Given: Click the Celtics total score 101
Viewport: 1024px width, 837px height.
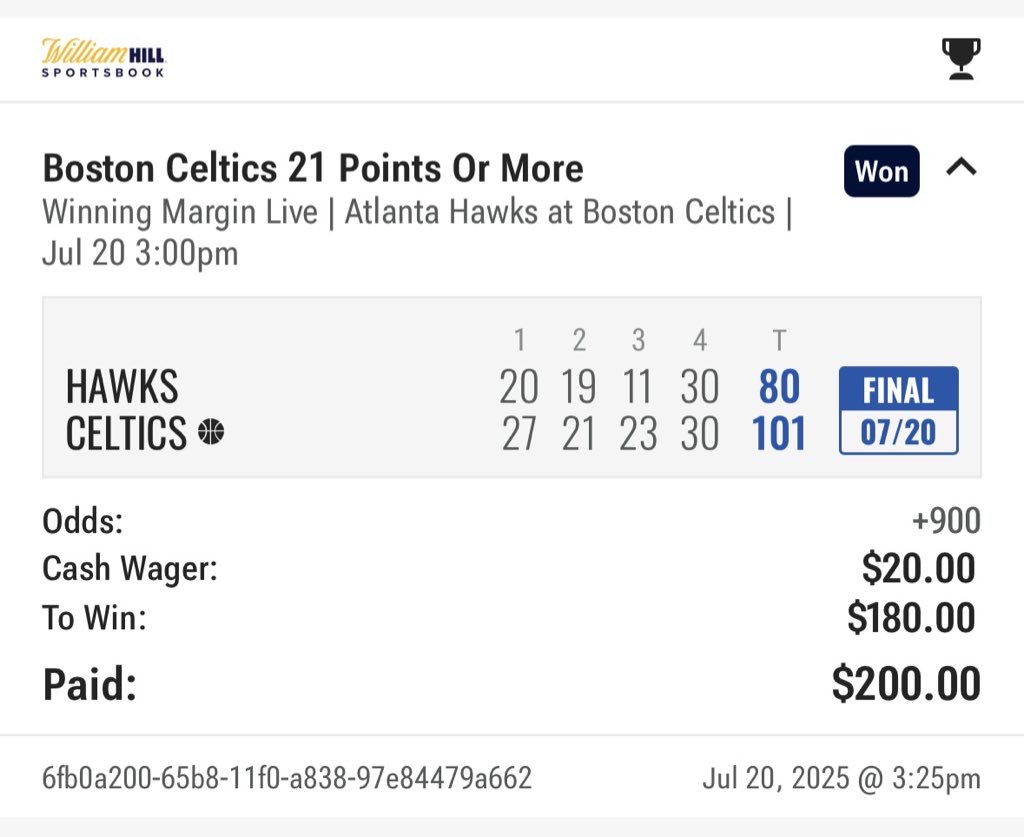Looking at the screenshot, I should point(778,434).
